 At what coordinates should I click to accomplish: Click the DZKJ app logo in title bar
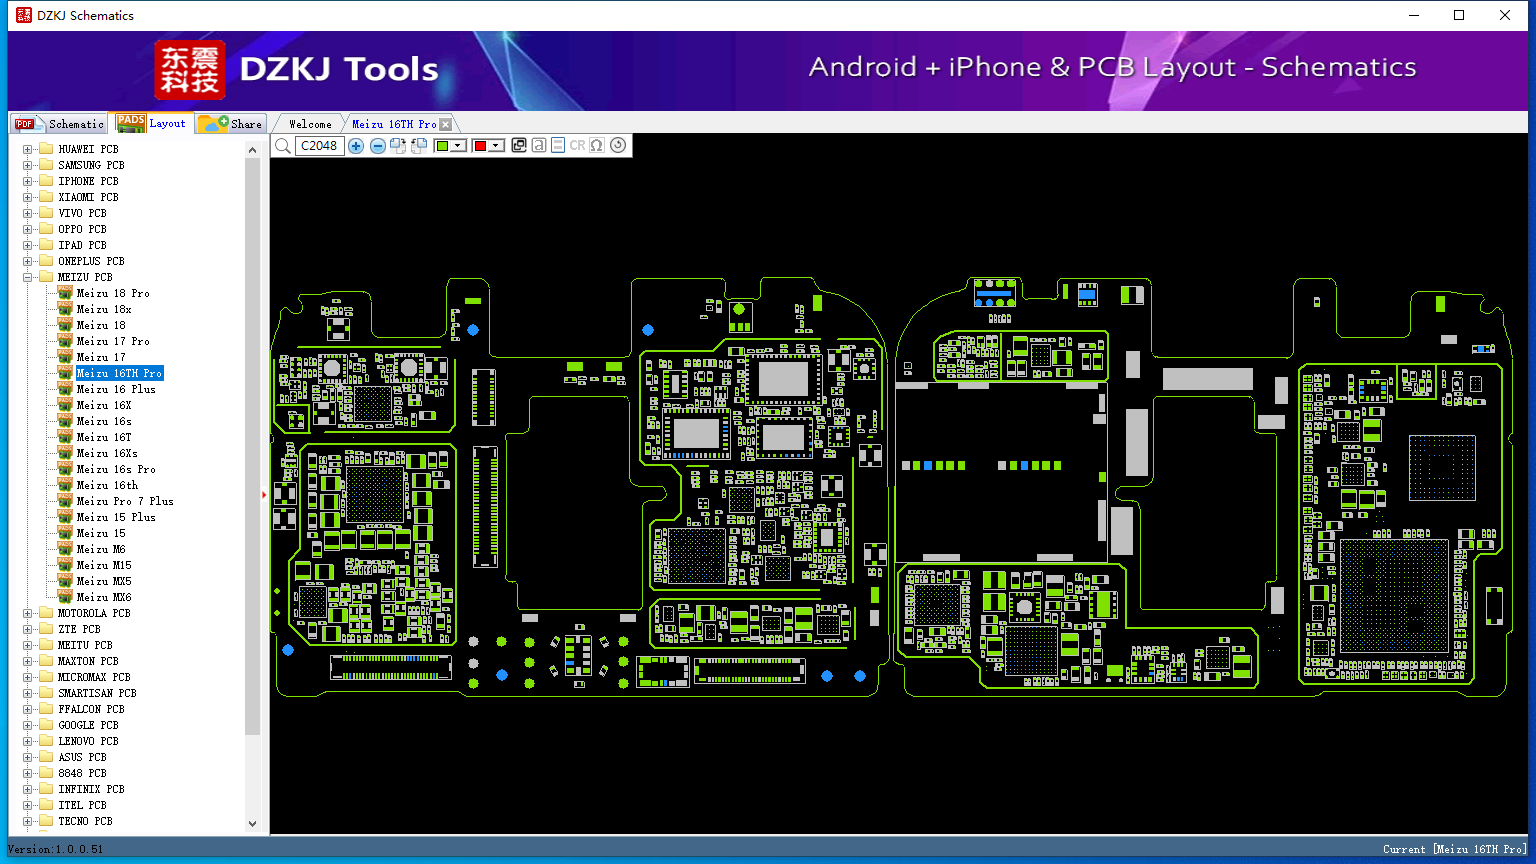pyautogui.click(x=24, y=15)
